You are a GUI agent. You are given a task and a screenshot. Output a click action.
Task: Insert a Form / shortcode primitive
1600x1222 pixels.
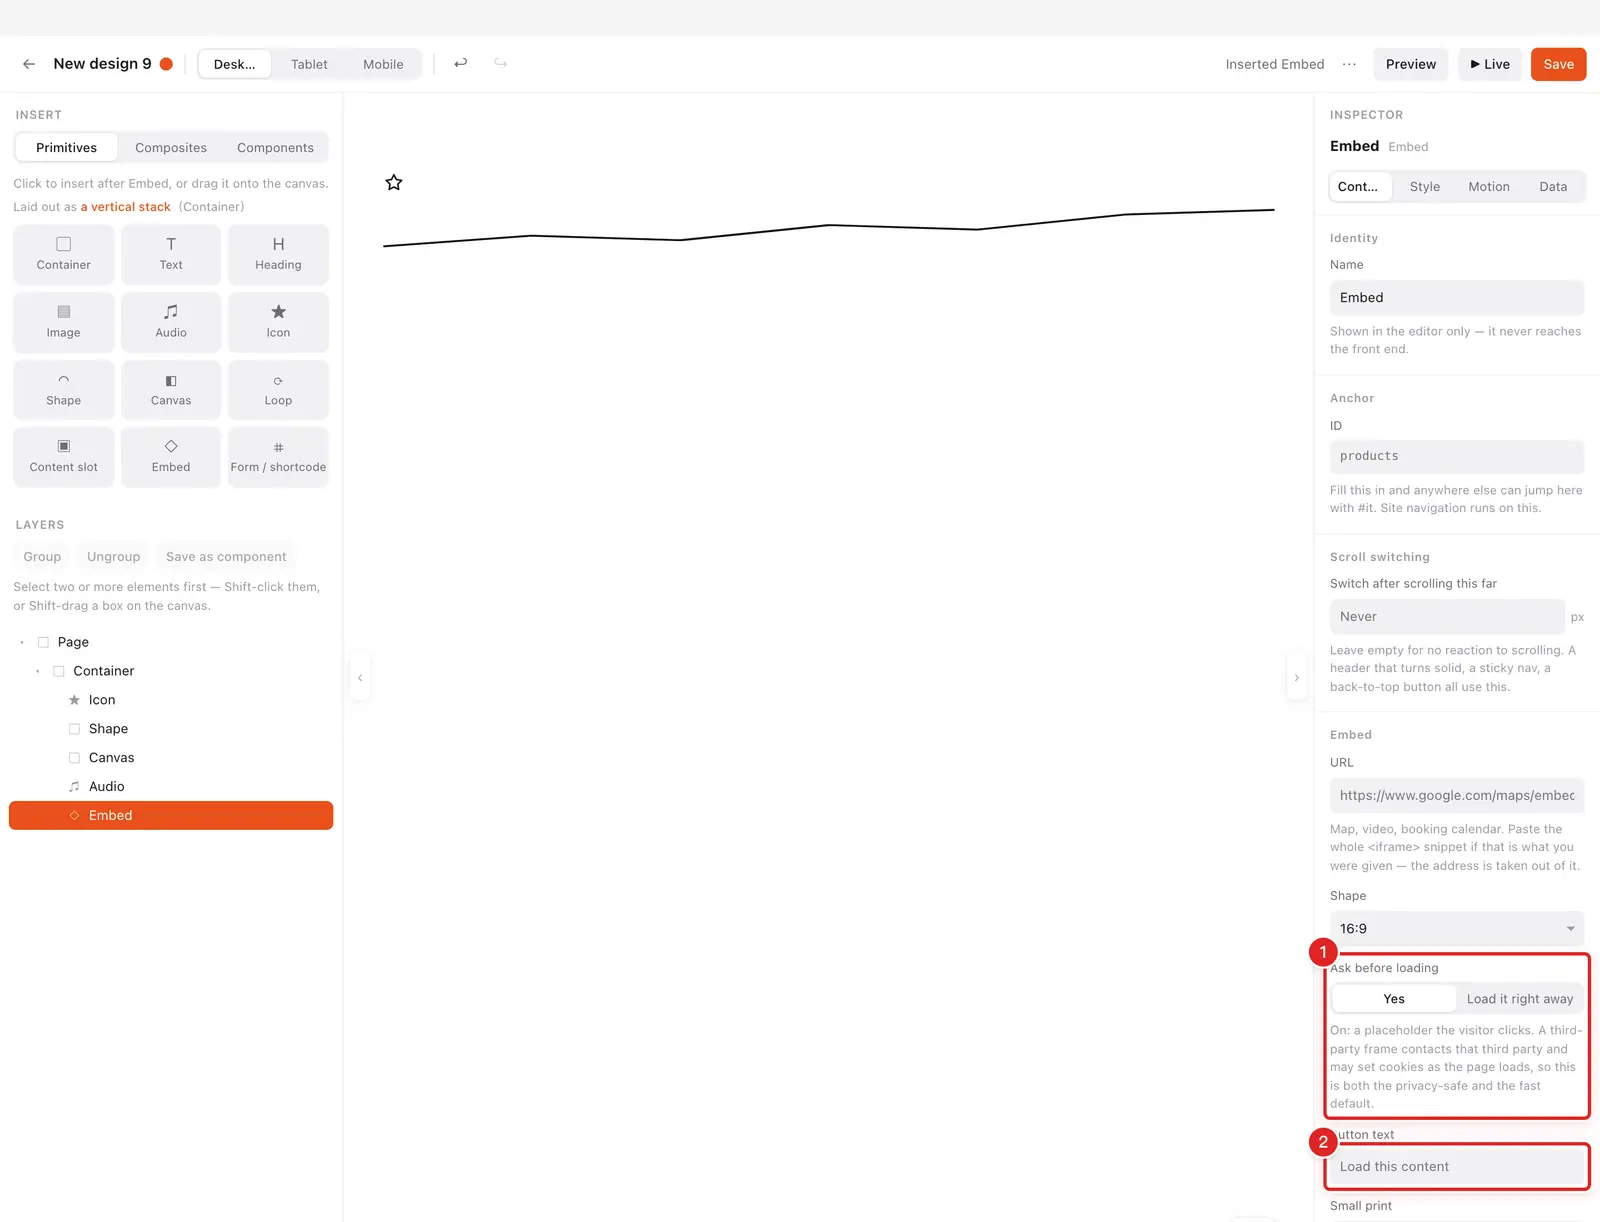278,457
